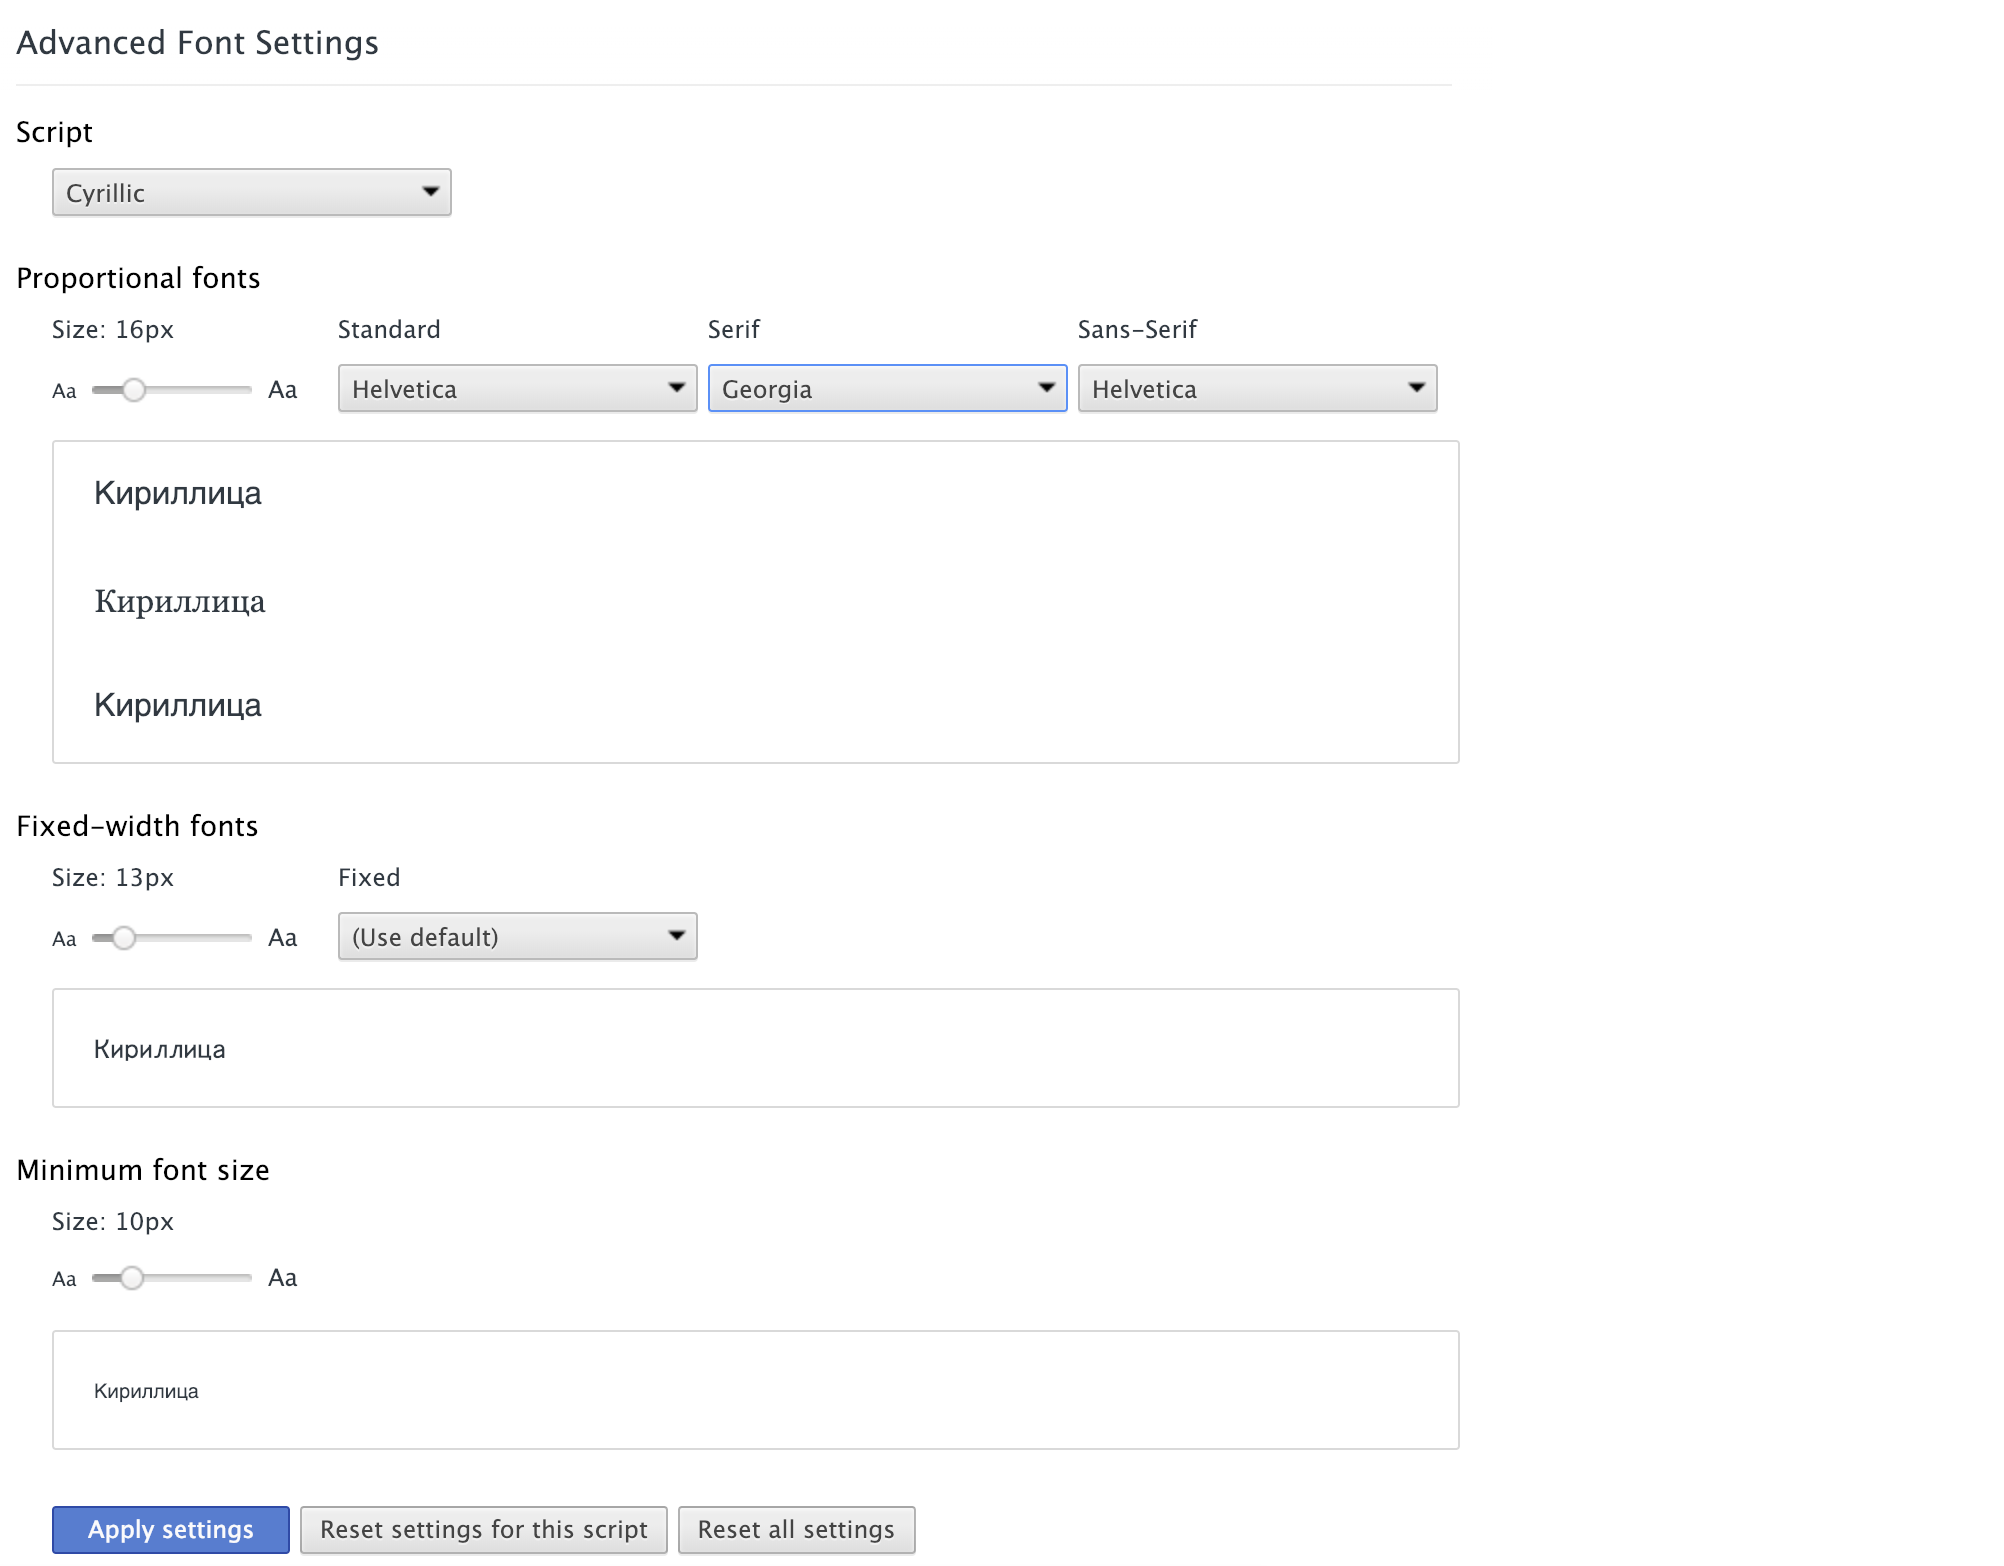
Task: Click the Advanced Font Settings heading
Action: pos(198,43)
